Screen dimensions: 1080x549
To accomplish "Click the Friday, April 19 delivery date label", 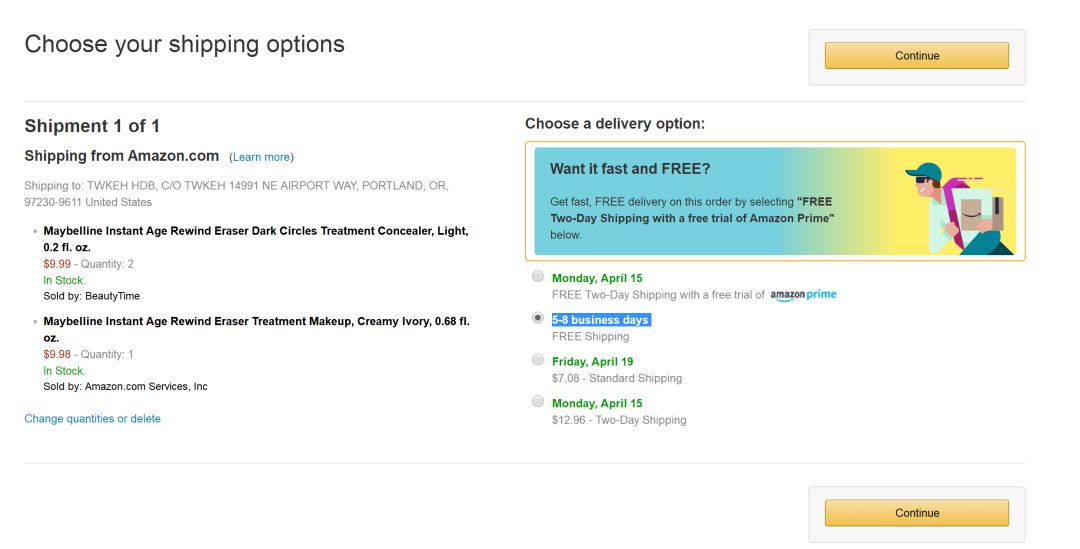I will coord(592,362).
